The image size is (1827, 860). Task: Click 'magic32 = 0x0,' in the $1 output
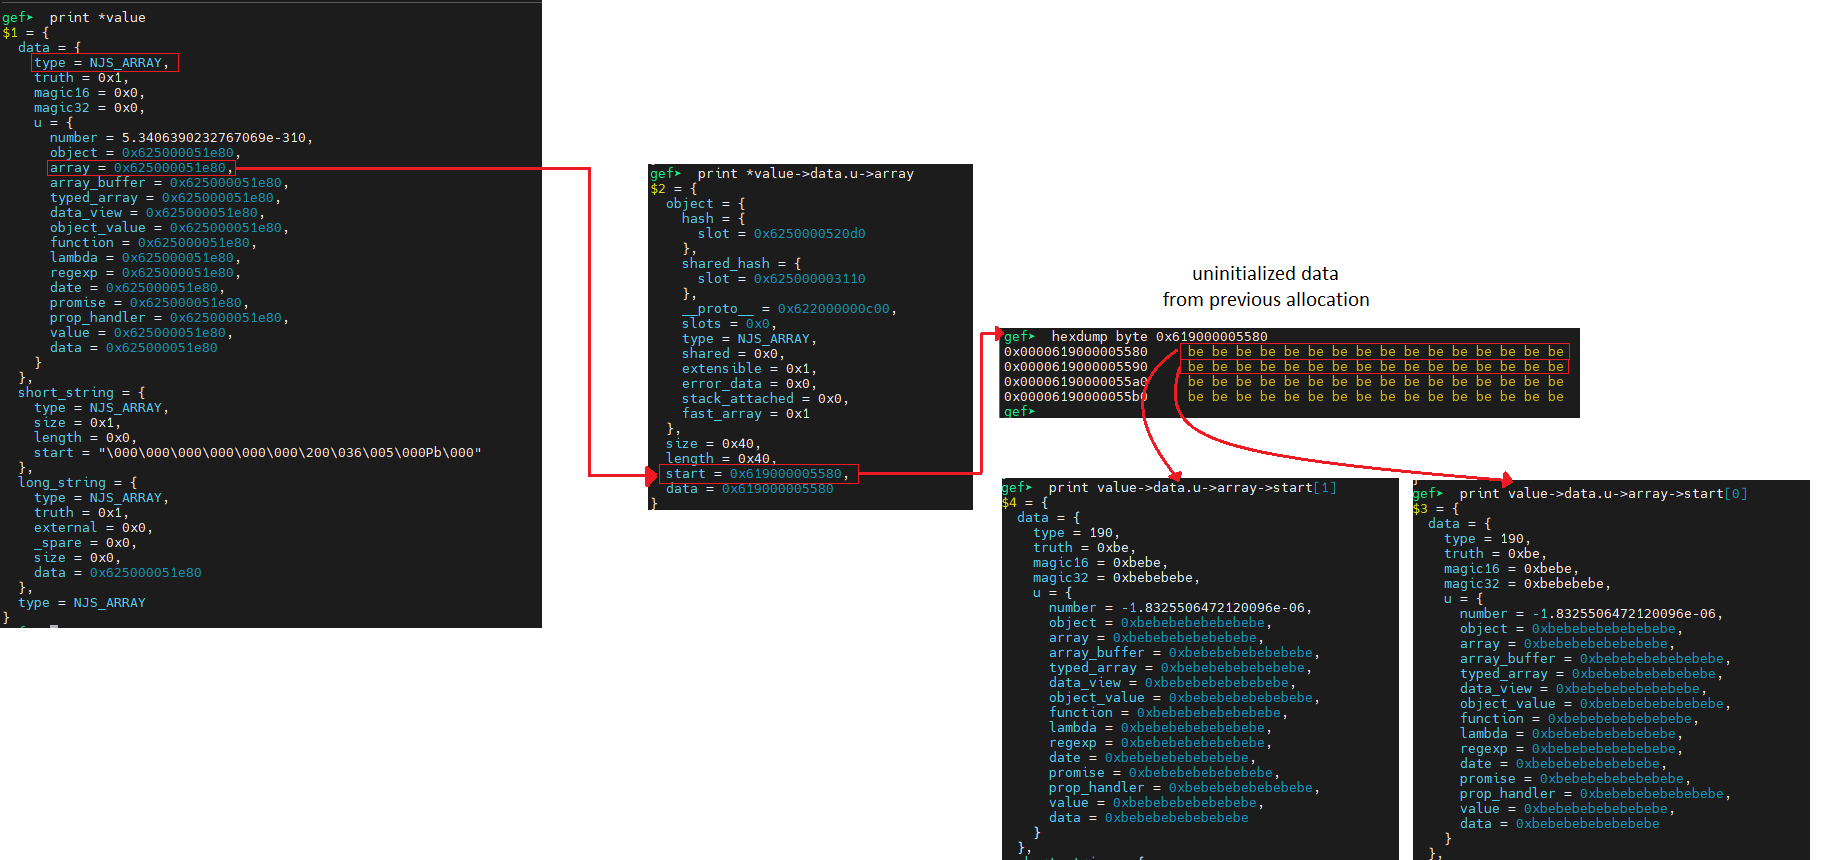(89, 107)
